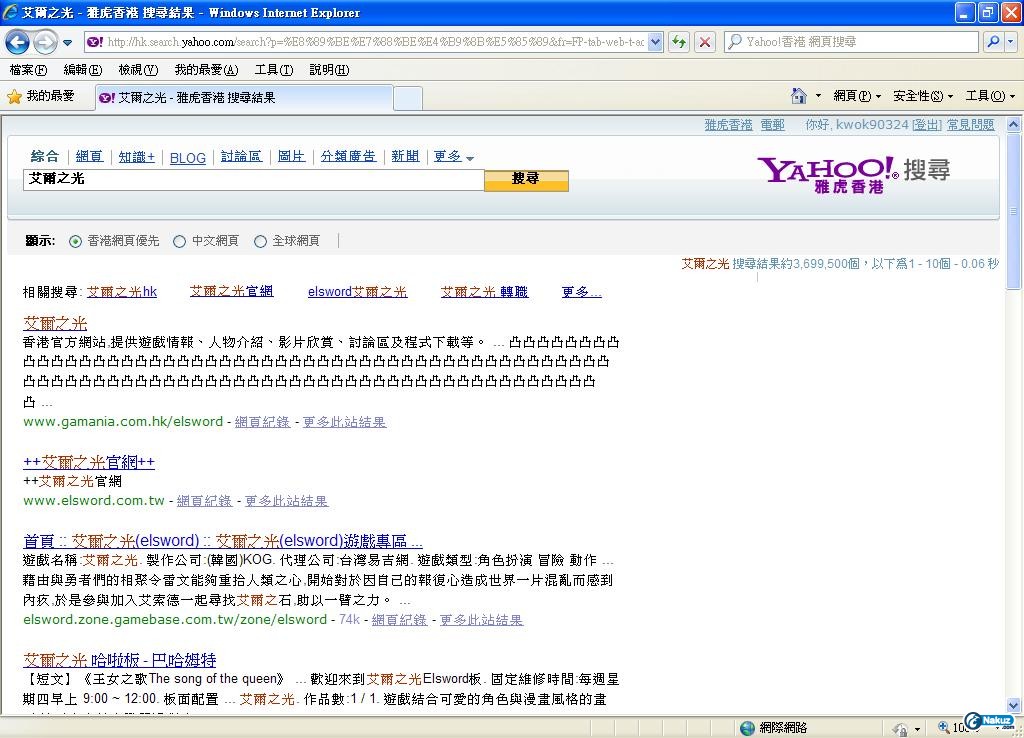Screen dimensions: 1024x738
Task: Click the browser Forward arrow button
Action: (45, 42)
